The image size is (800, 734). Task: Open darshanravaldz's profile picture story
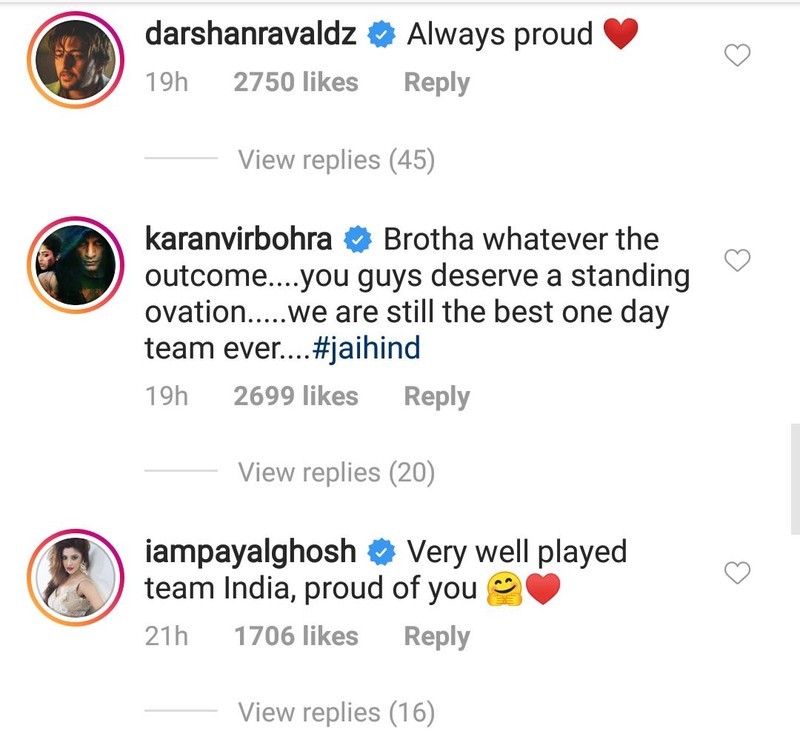(76, 60)
